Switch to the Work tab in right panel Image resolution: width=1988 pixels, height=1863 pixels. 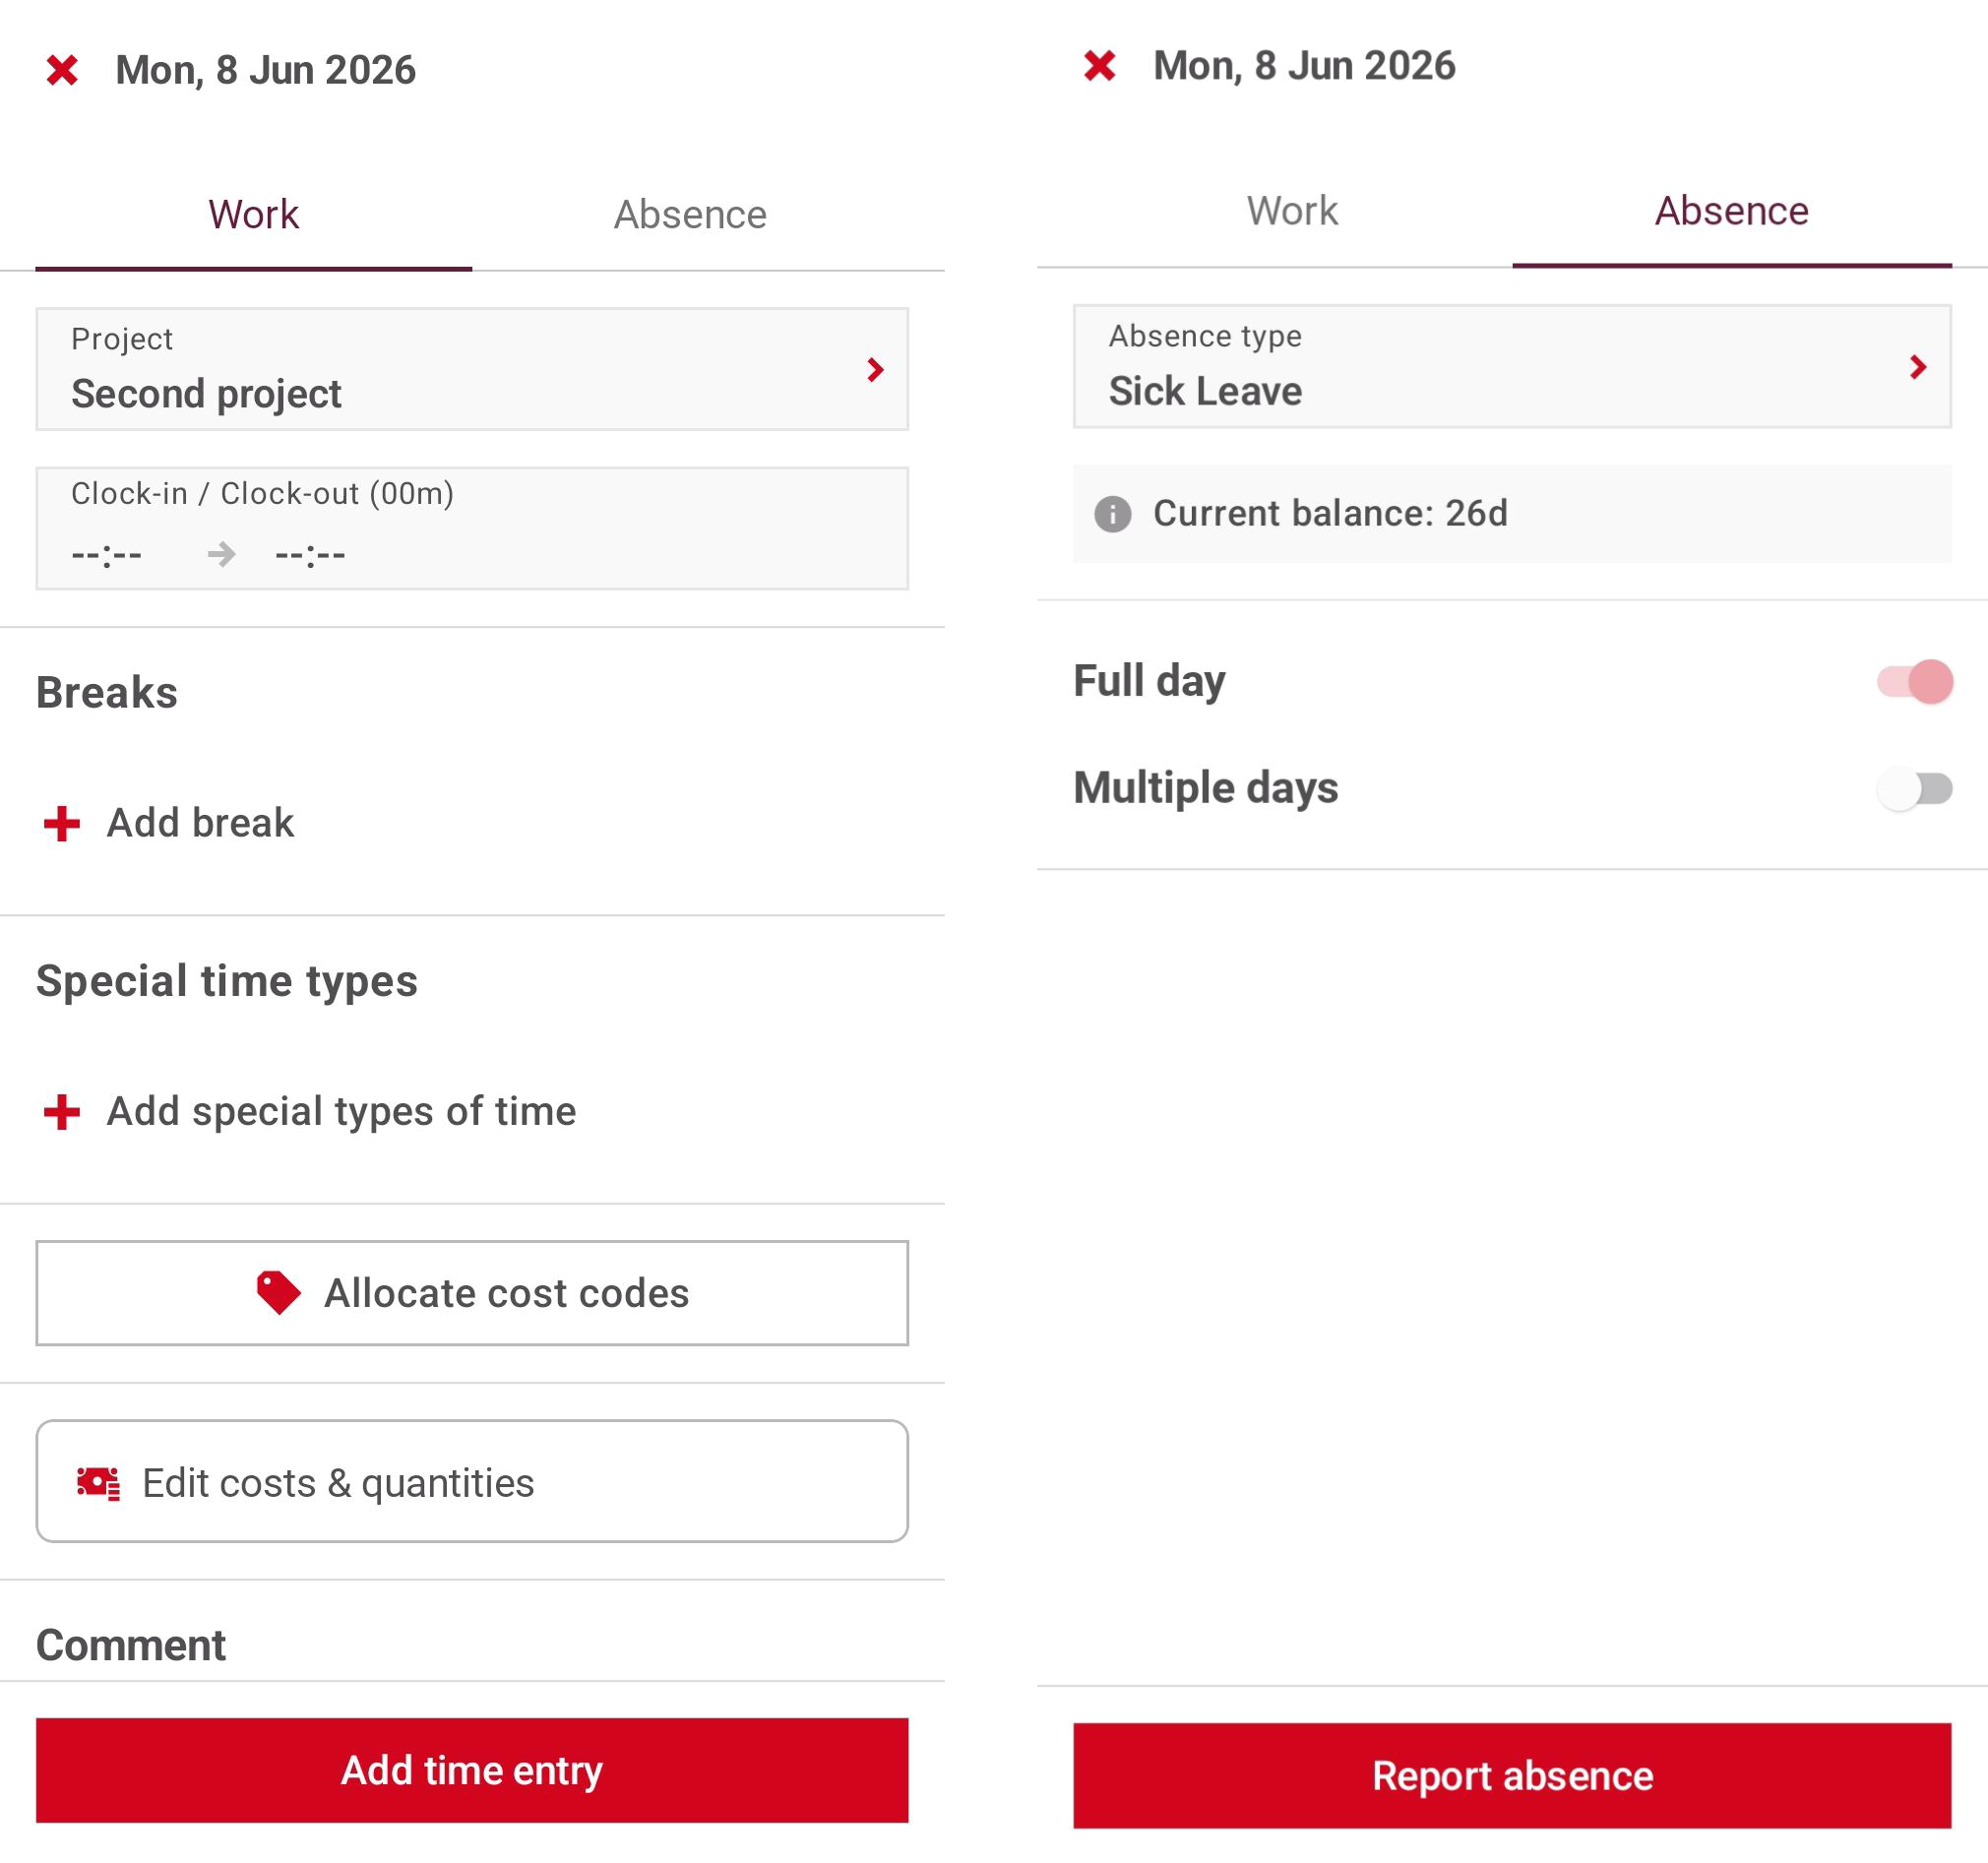point(1292,211)
